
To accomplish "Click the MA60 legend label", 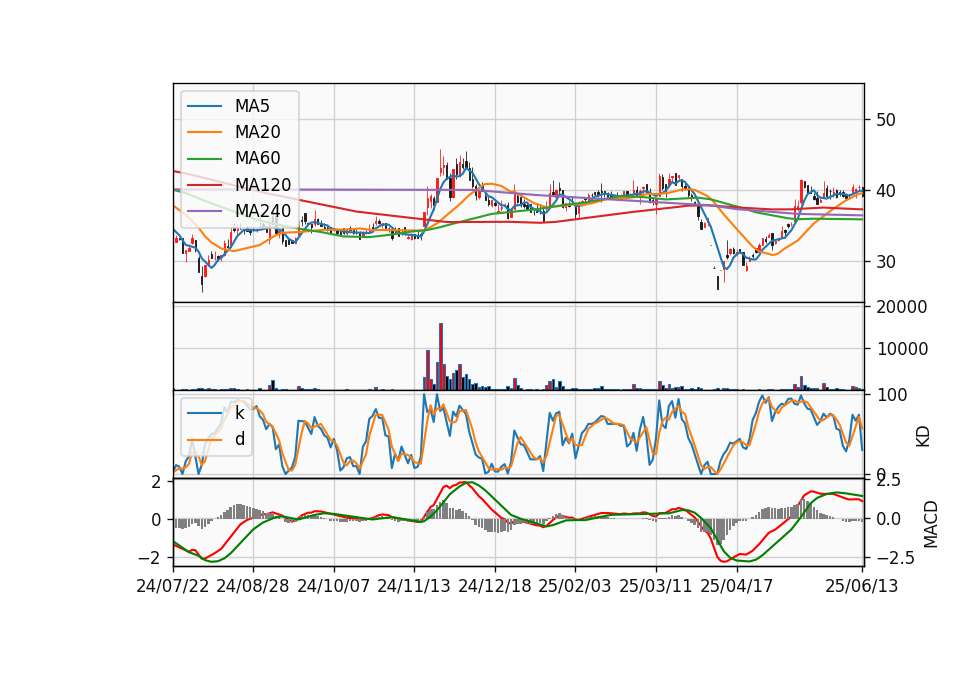I will coord(257,158).
